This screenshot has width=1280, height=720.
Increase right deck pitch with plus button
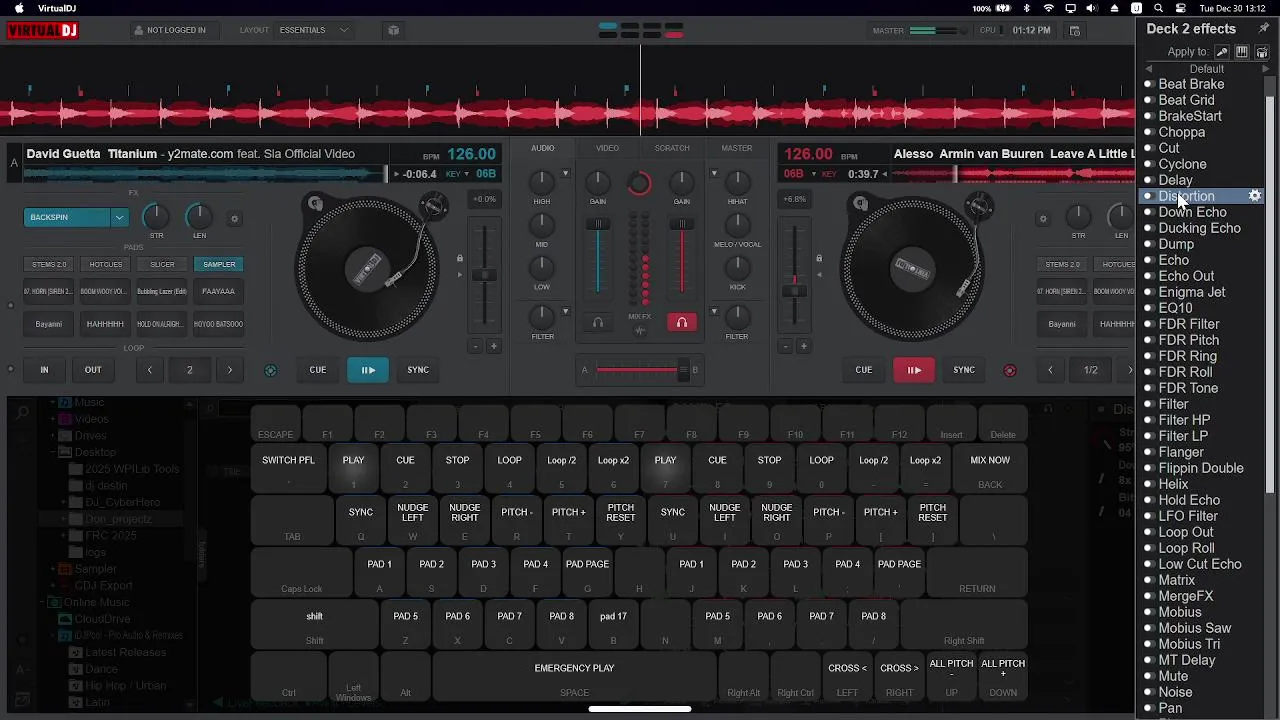[x=803, y=346]
